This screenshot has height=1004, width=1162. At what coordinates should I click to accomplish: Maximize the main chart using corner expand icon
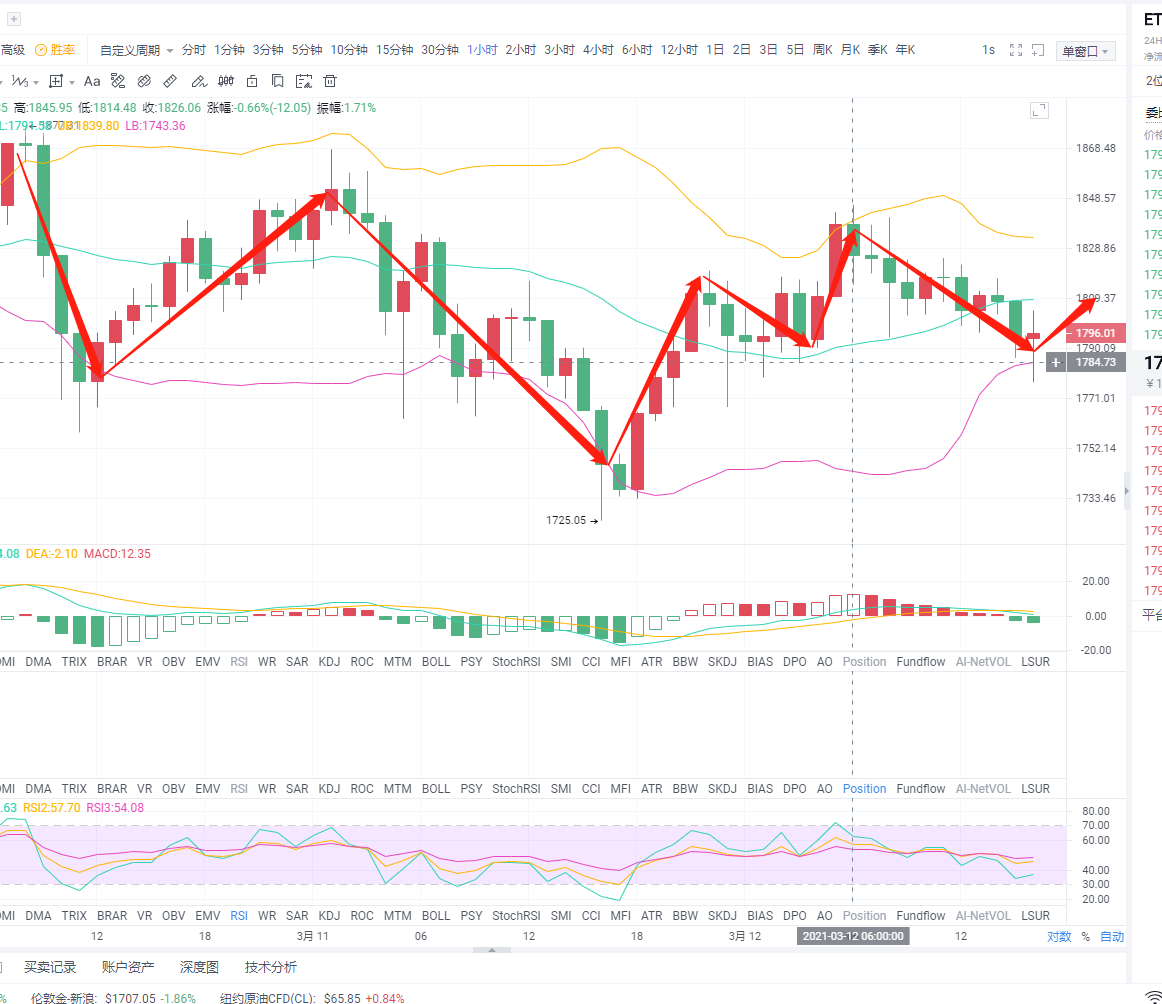coord(1040,111)
